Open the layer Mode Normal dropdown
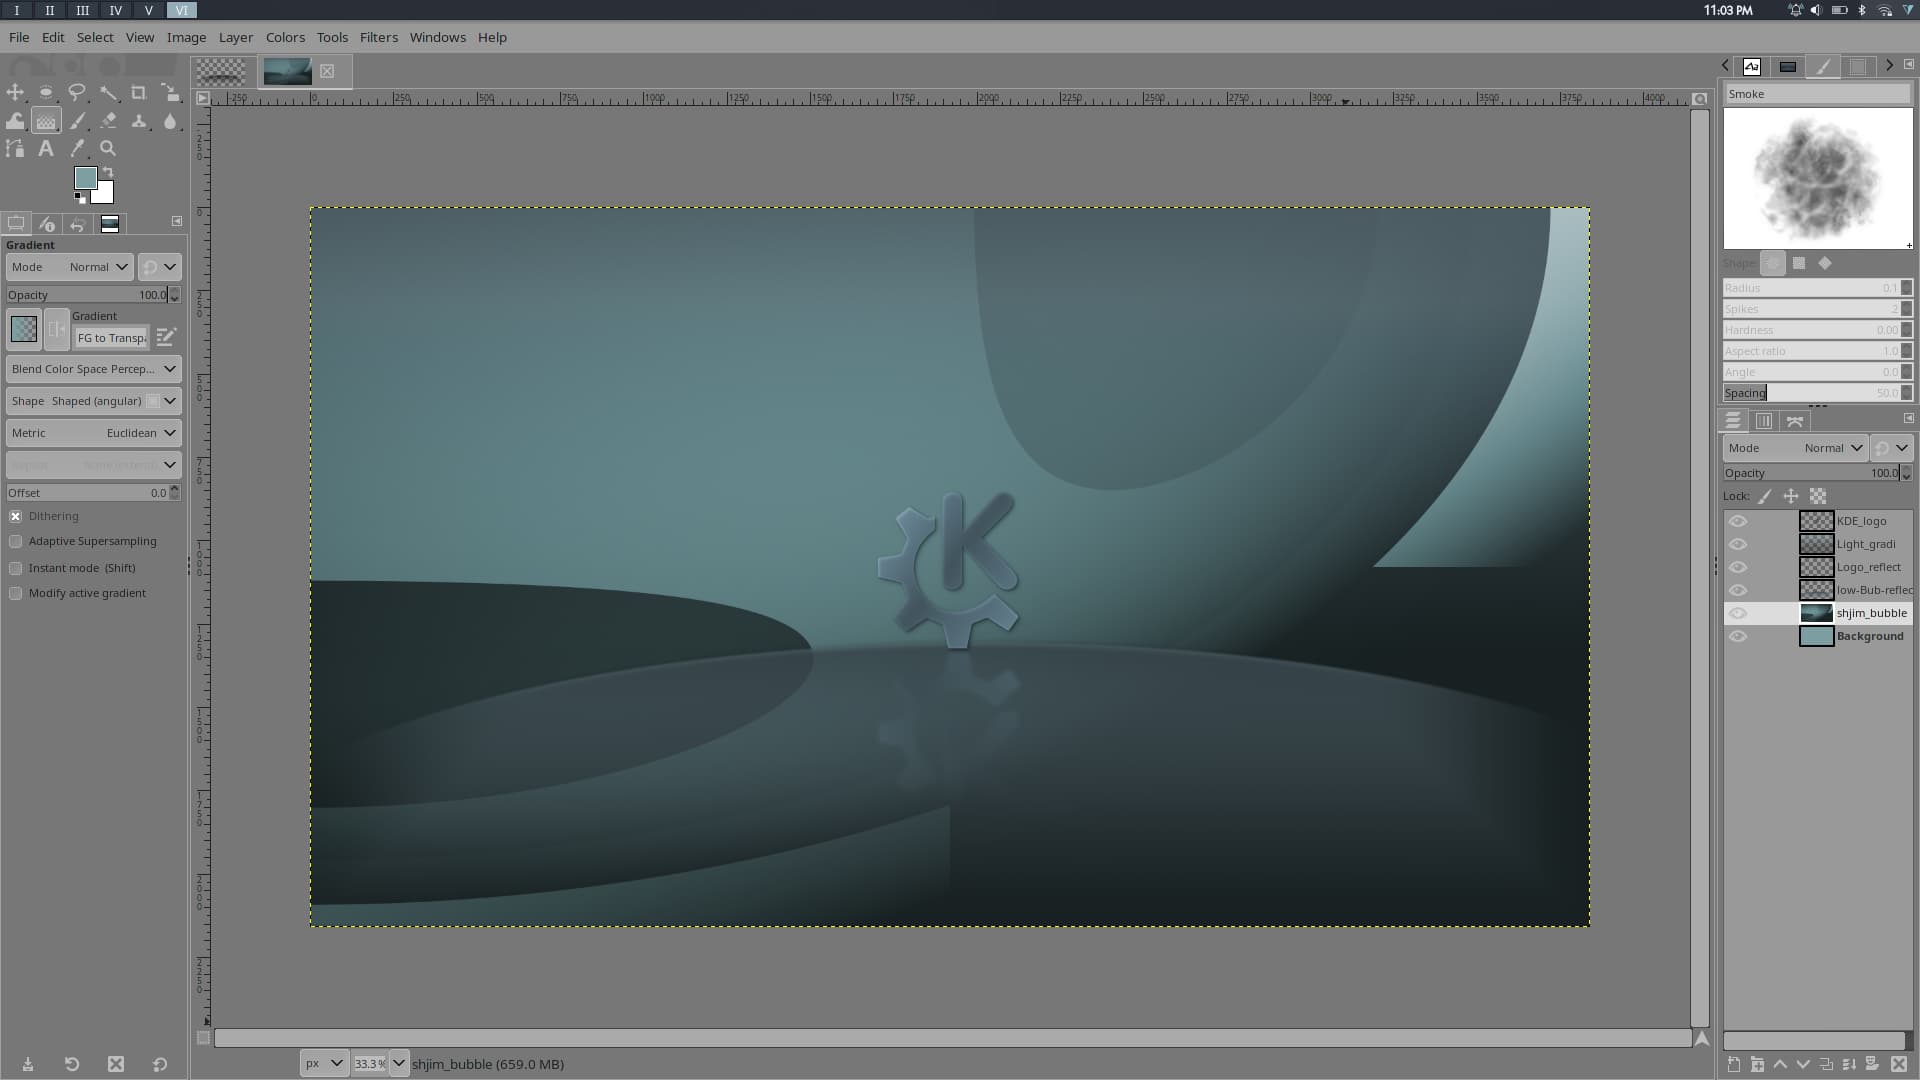 (1795, 448)
